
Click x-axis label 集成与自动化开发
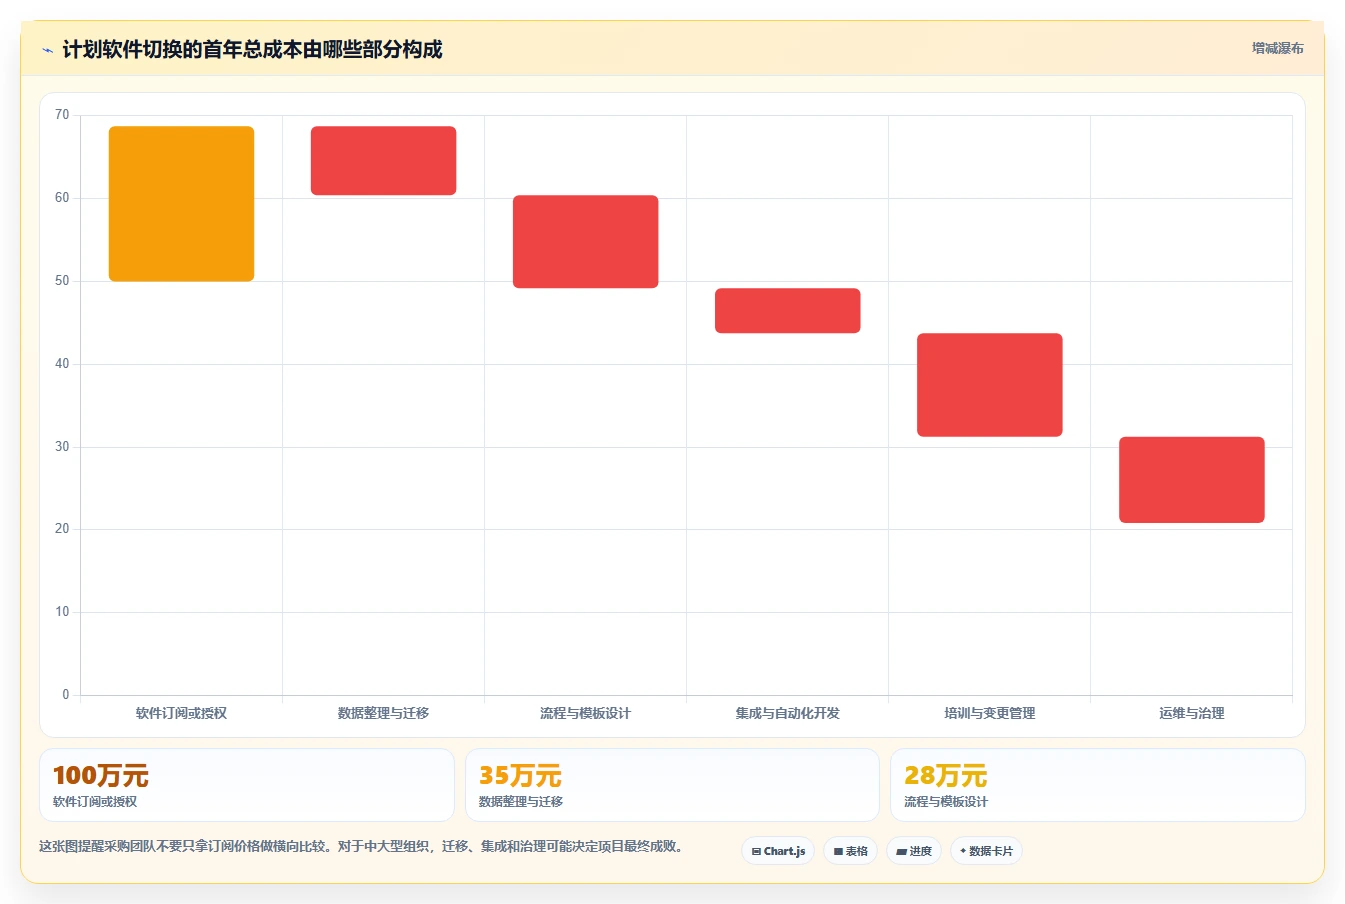(787, 713)
